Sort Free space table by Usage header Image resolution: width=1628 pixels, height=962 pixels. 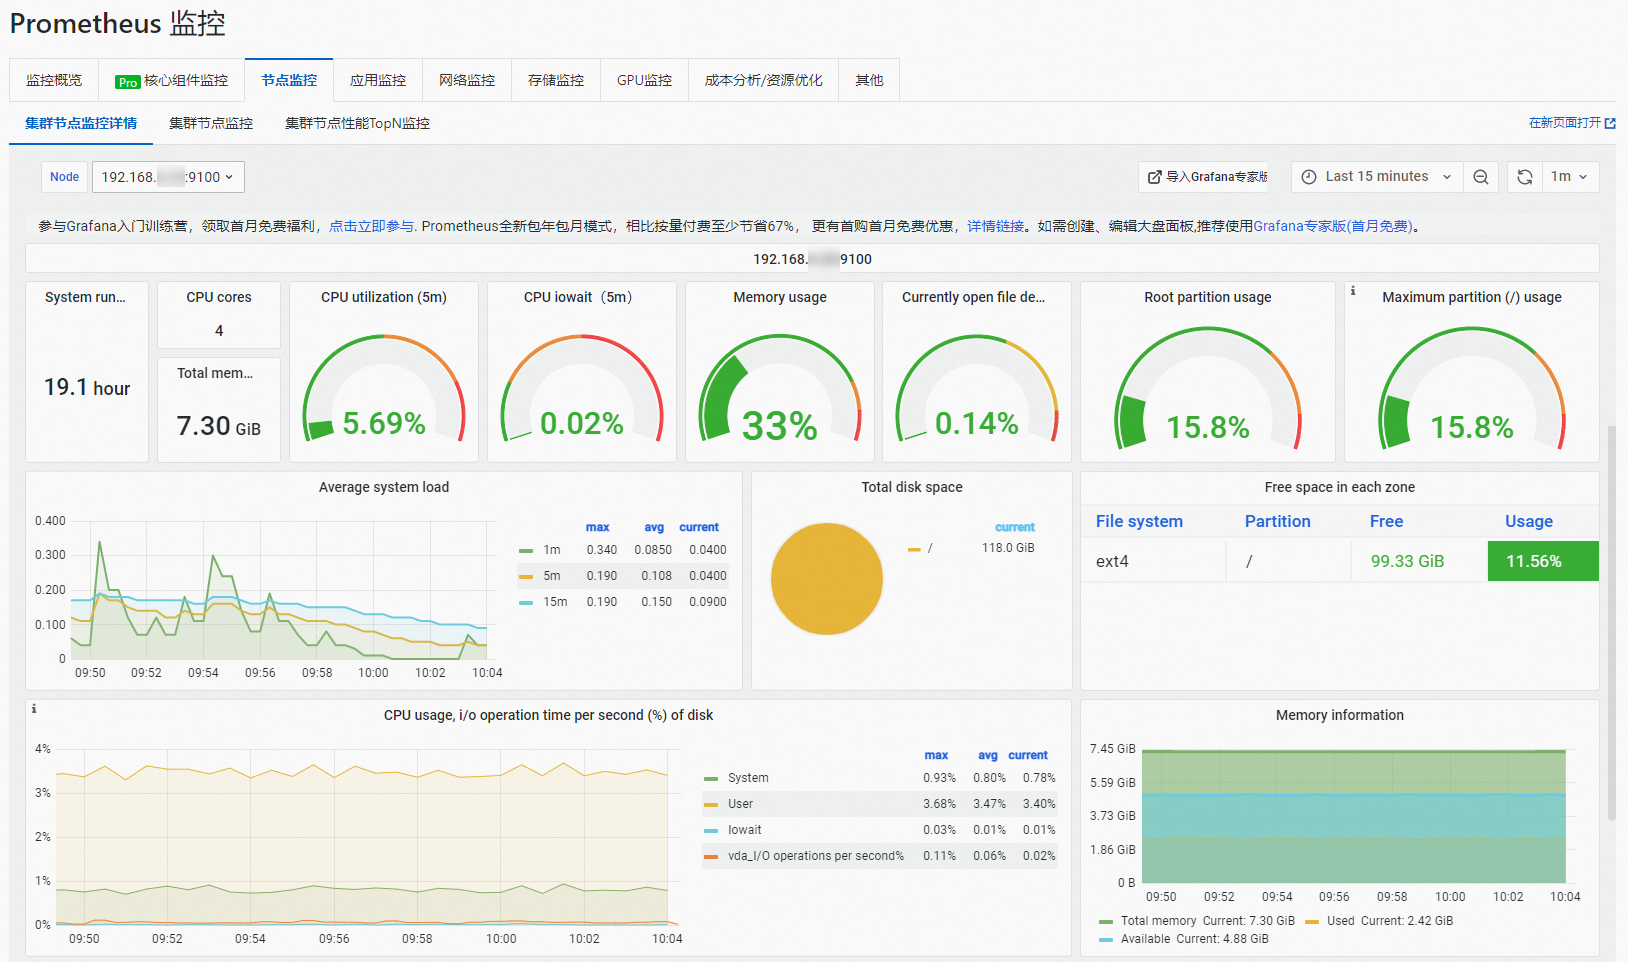point(1529,521)
